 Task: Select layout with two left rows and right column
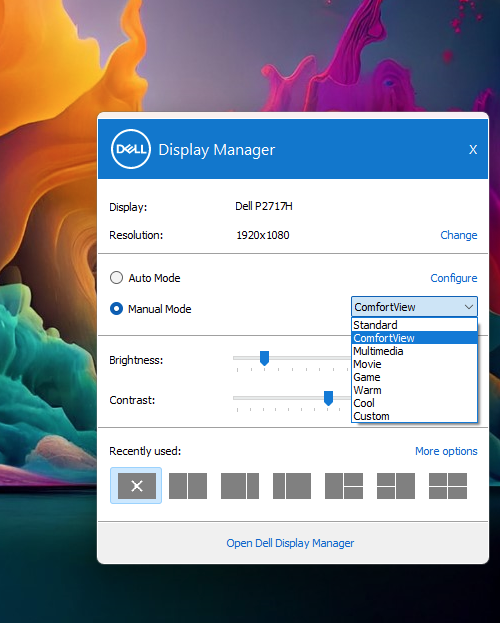[x=396, y=486]
